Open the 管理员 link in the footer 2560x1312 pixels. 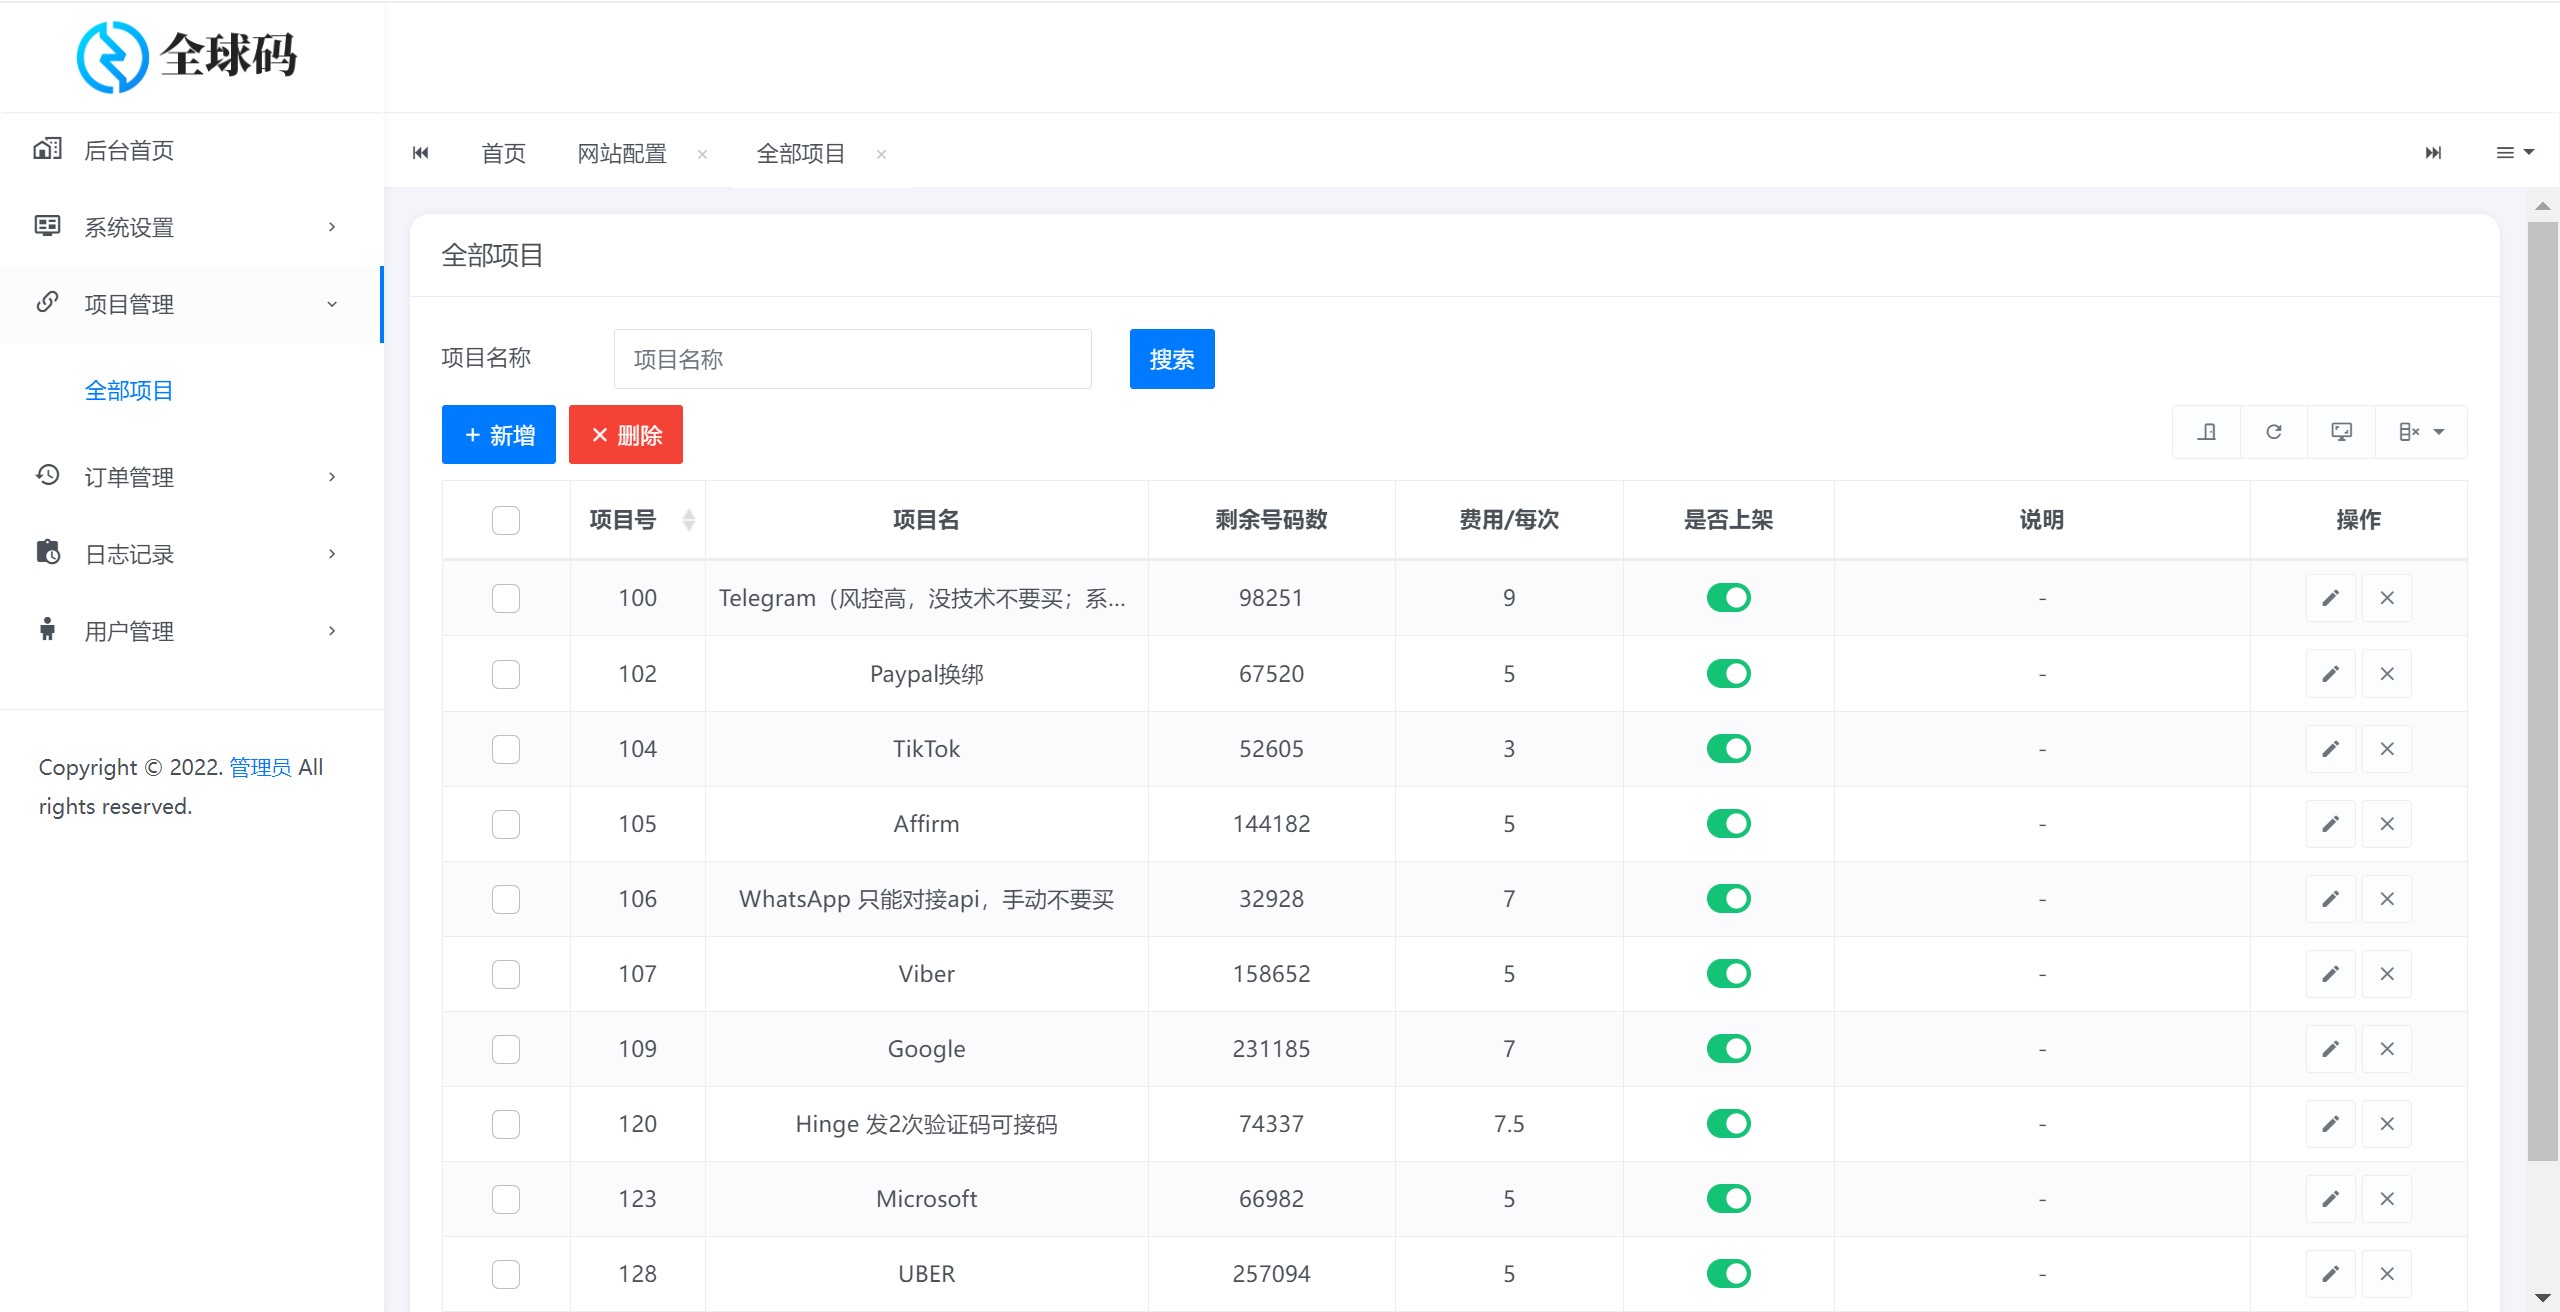pos(260,767)
